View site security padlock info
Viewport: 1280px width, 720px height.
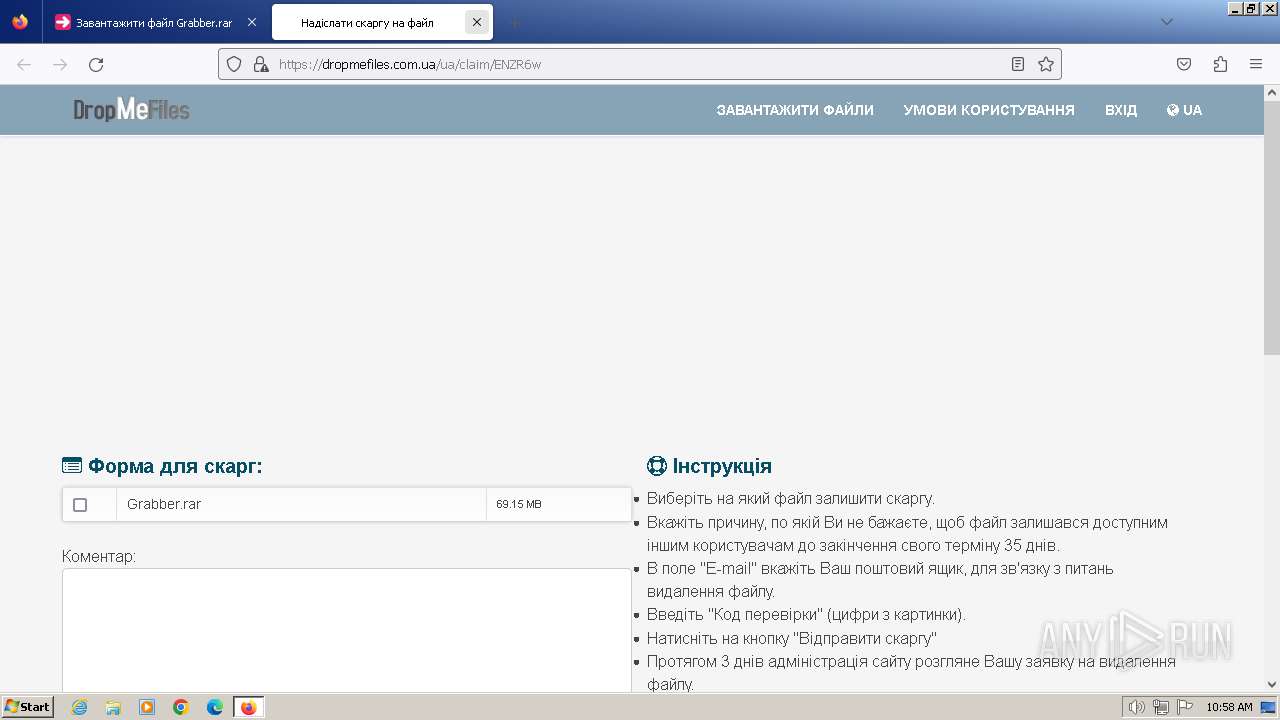(261, 64)
